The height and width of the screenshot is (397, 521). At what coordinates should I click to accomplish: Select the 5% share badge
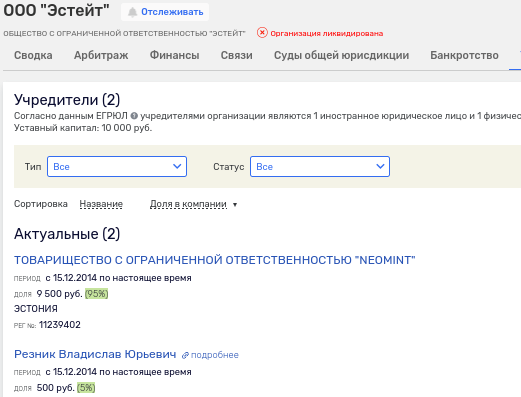(x=86, y=388)
